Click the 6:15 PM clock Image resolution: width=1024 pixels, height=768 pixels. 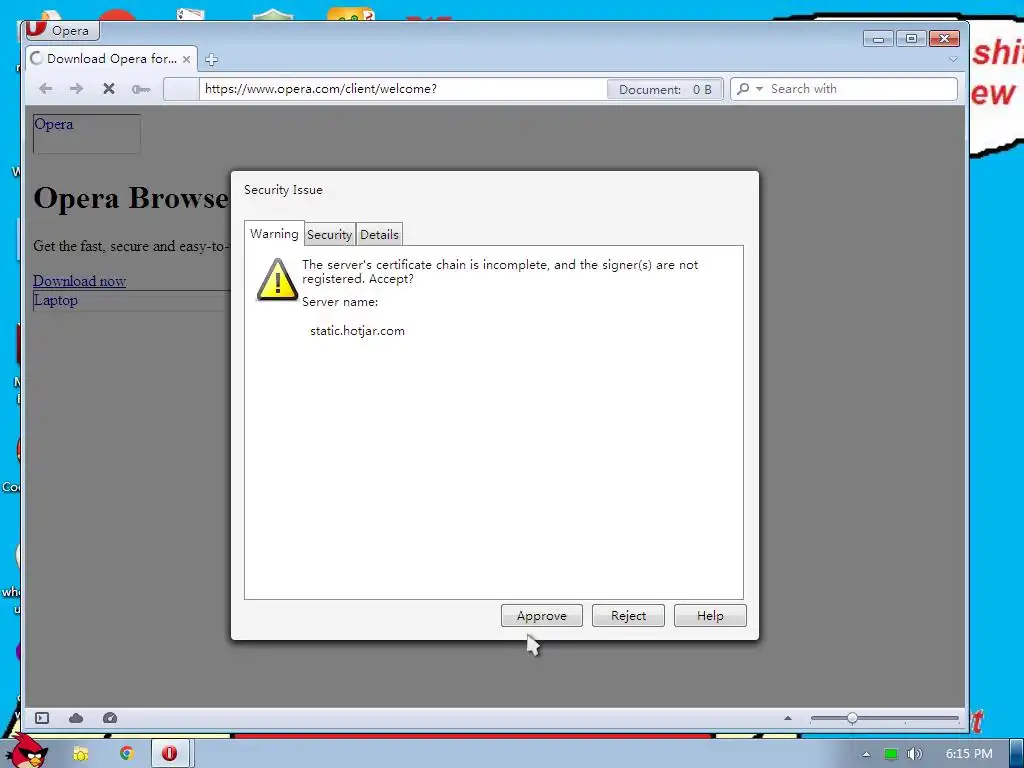(969, 754)
